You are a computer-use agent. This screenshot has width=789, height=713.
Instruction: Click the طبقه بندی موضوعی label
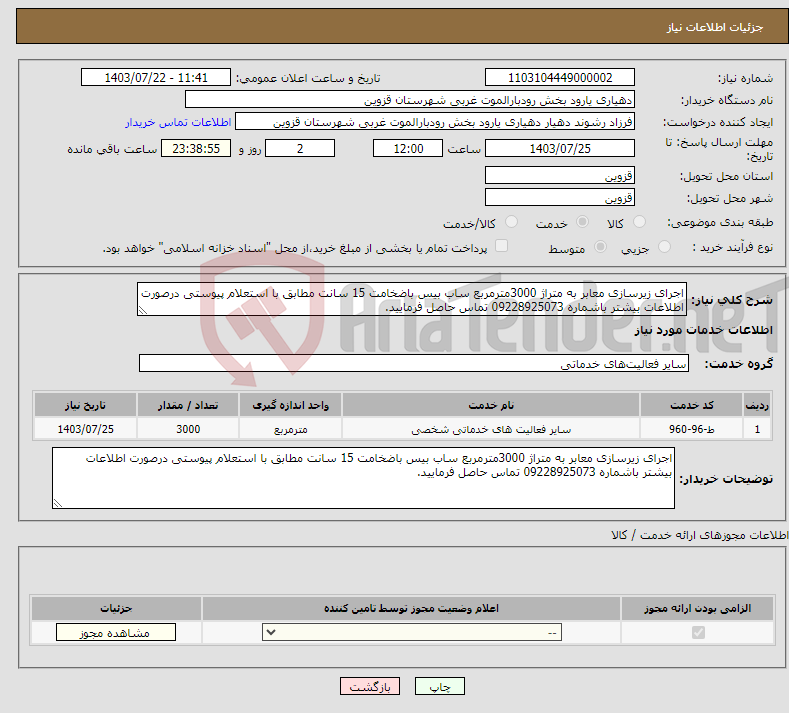[x=720, y=222]
